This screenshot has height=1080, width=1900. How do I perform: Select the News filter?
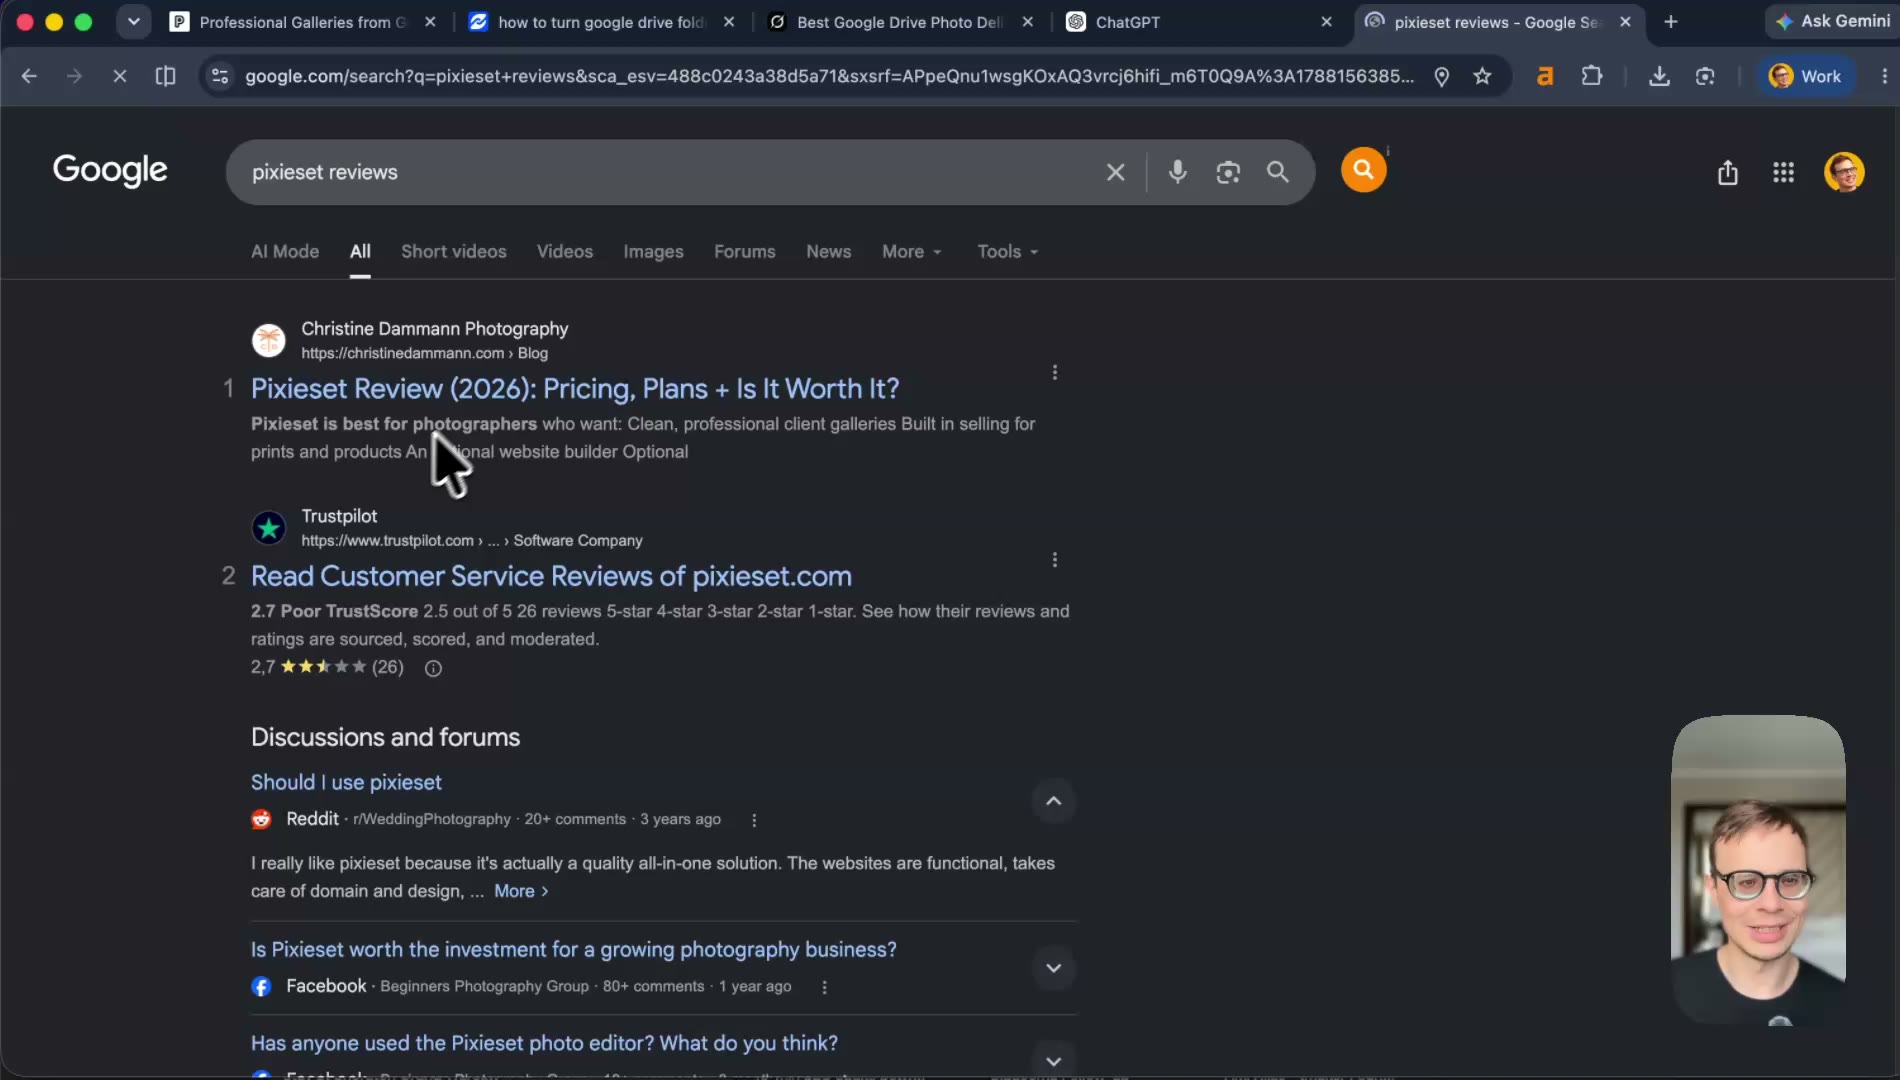[x=829, y=252]
